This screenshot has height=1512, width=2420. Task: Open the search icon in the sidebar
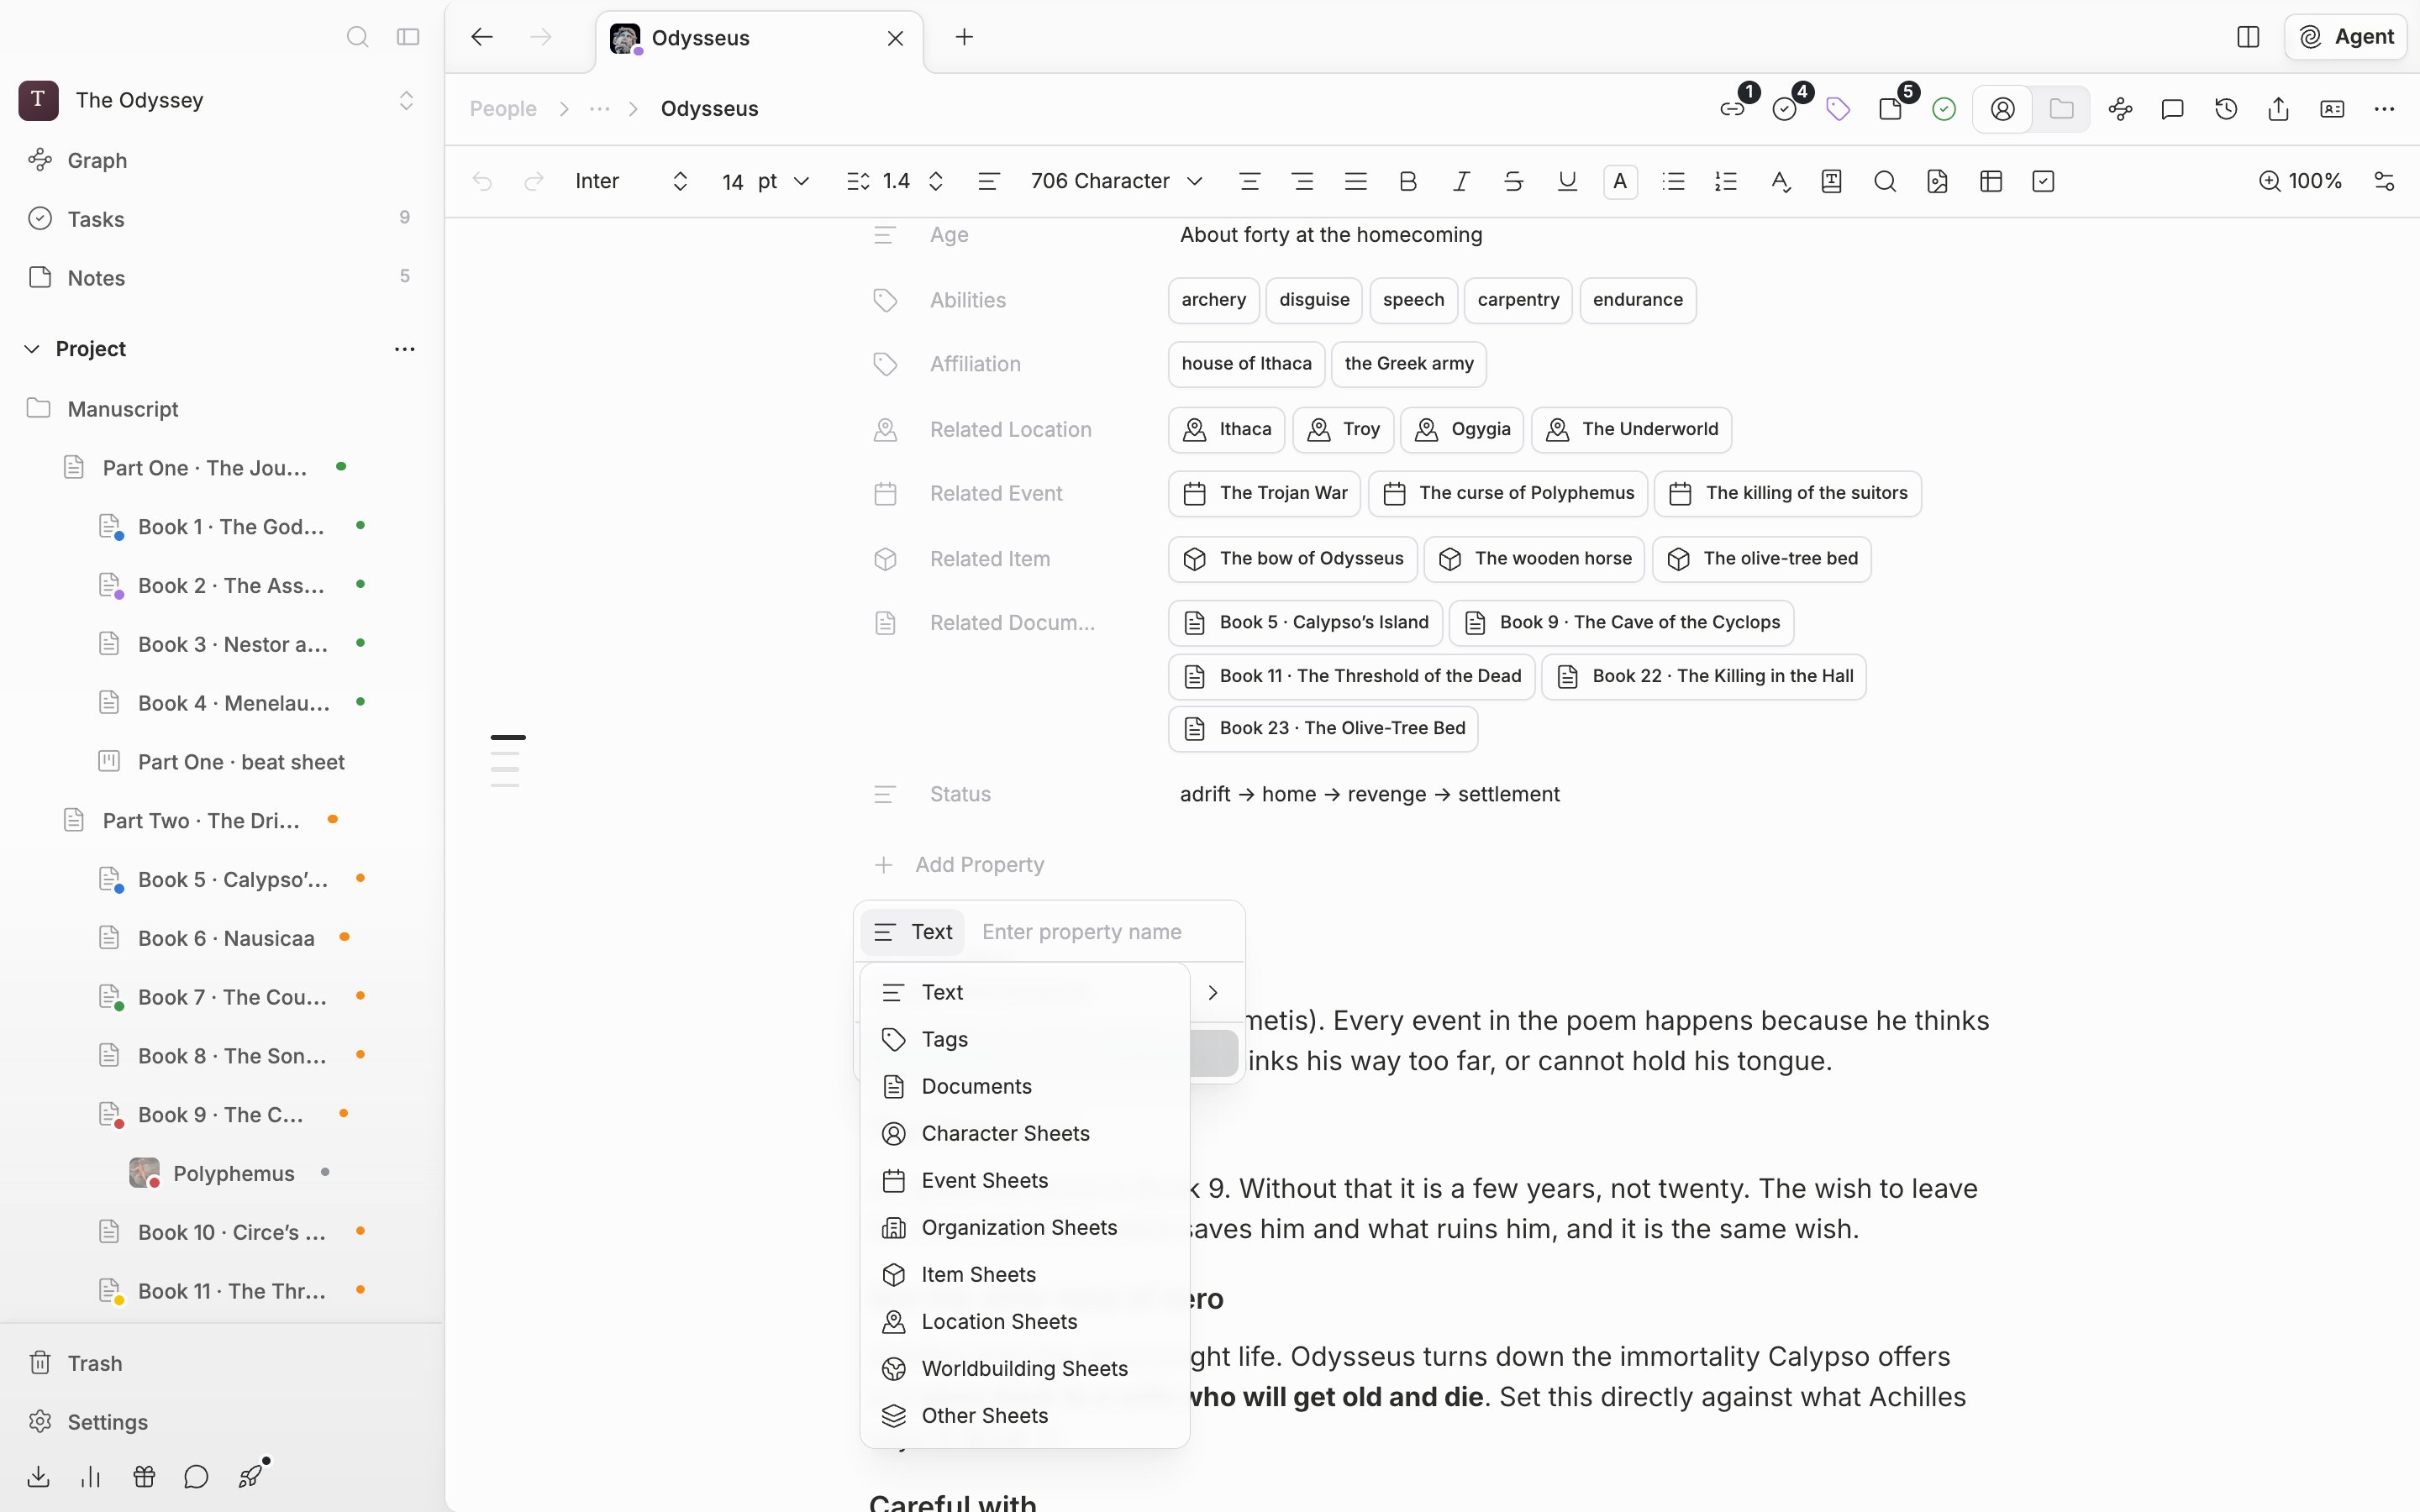pyautogui.click(x=357, y=37)
